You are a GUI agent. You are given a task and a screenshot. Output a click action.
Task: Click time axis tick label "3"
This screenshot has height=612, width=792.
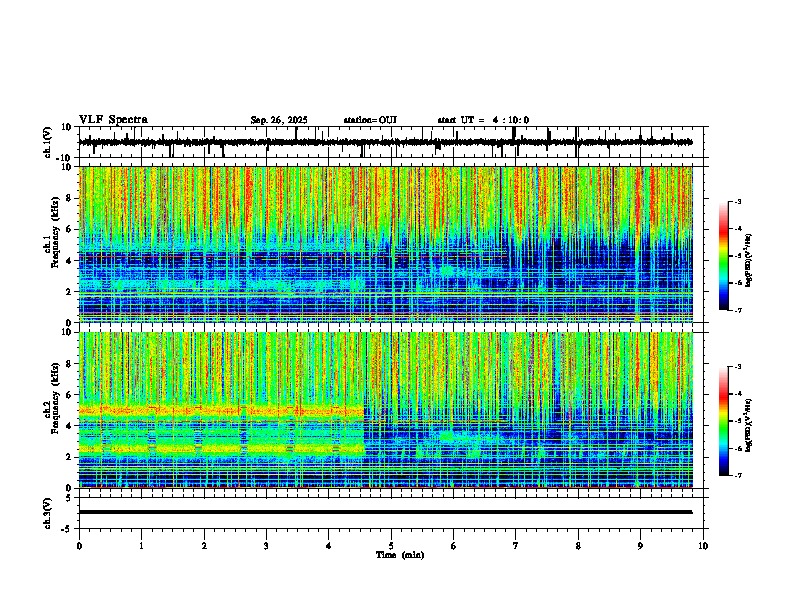(266, 546)
